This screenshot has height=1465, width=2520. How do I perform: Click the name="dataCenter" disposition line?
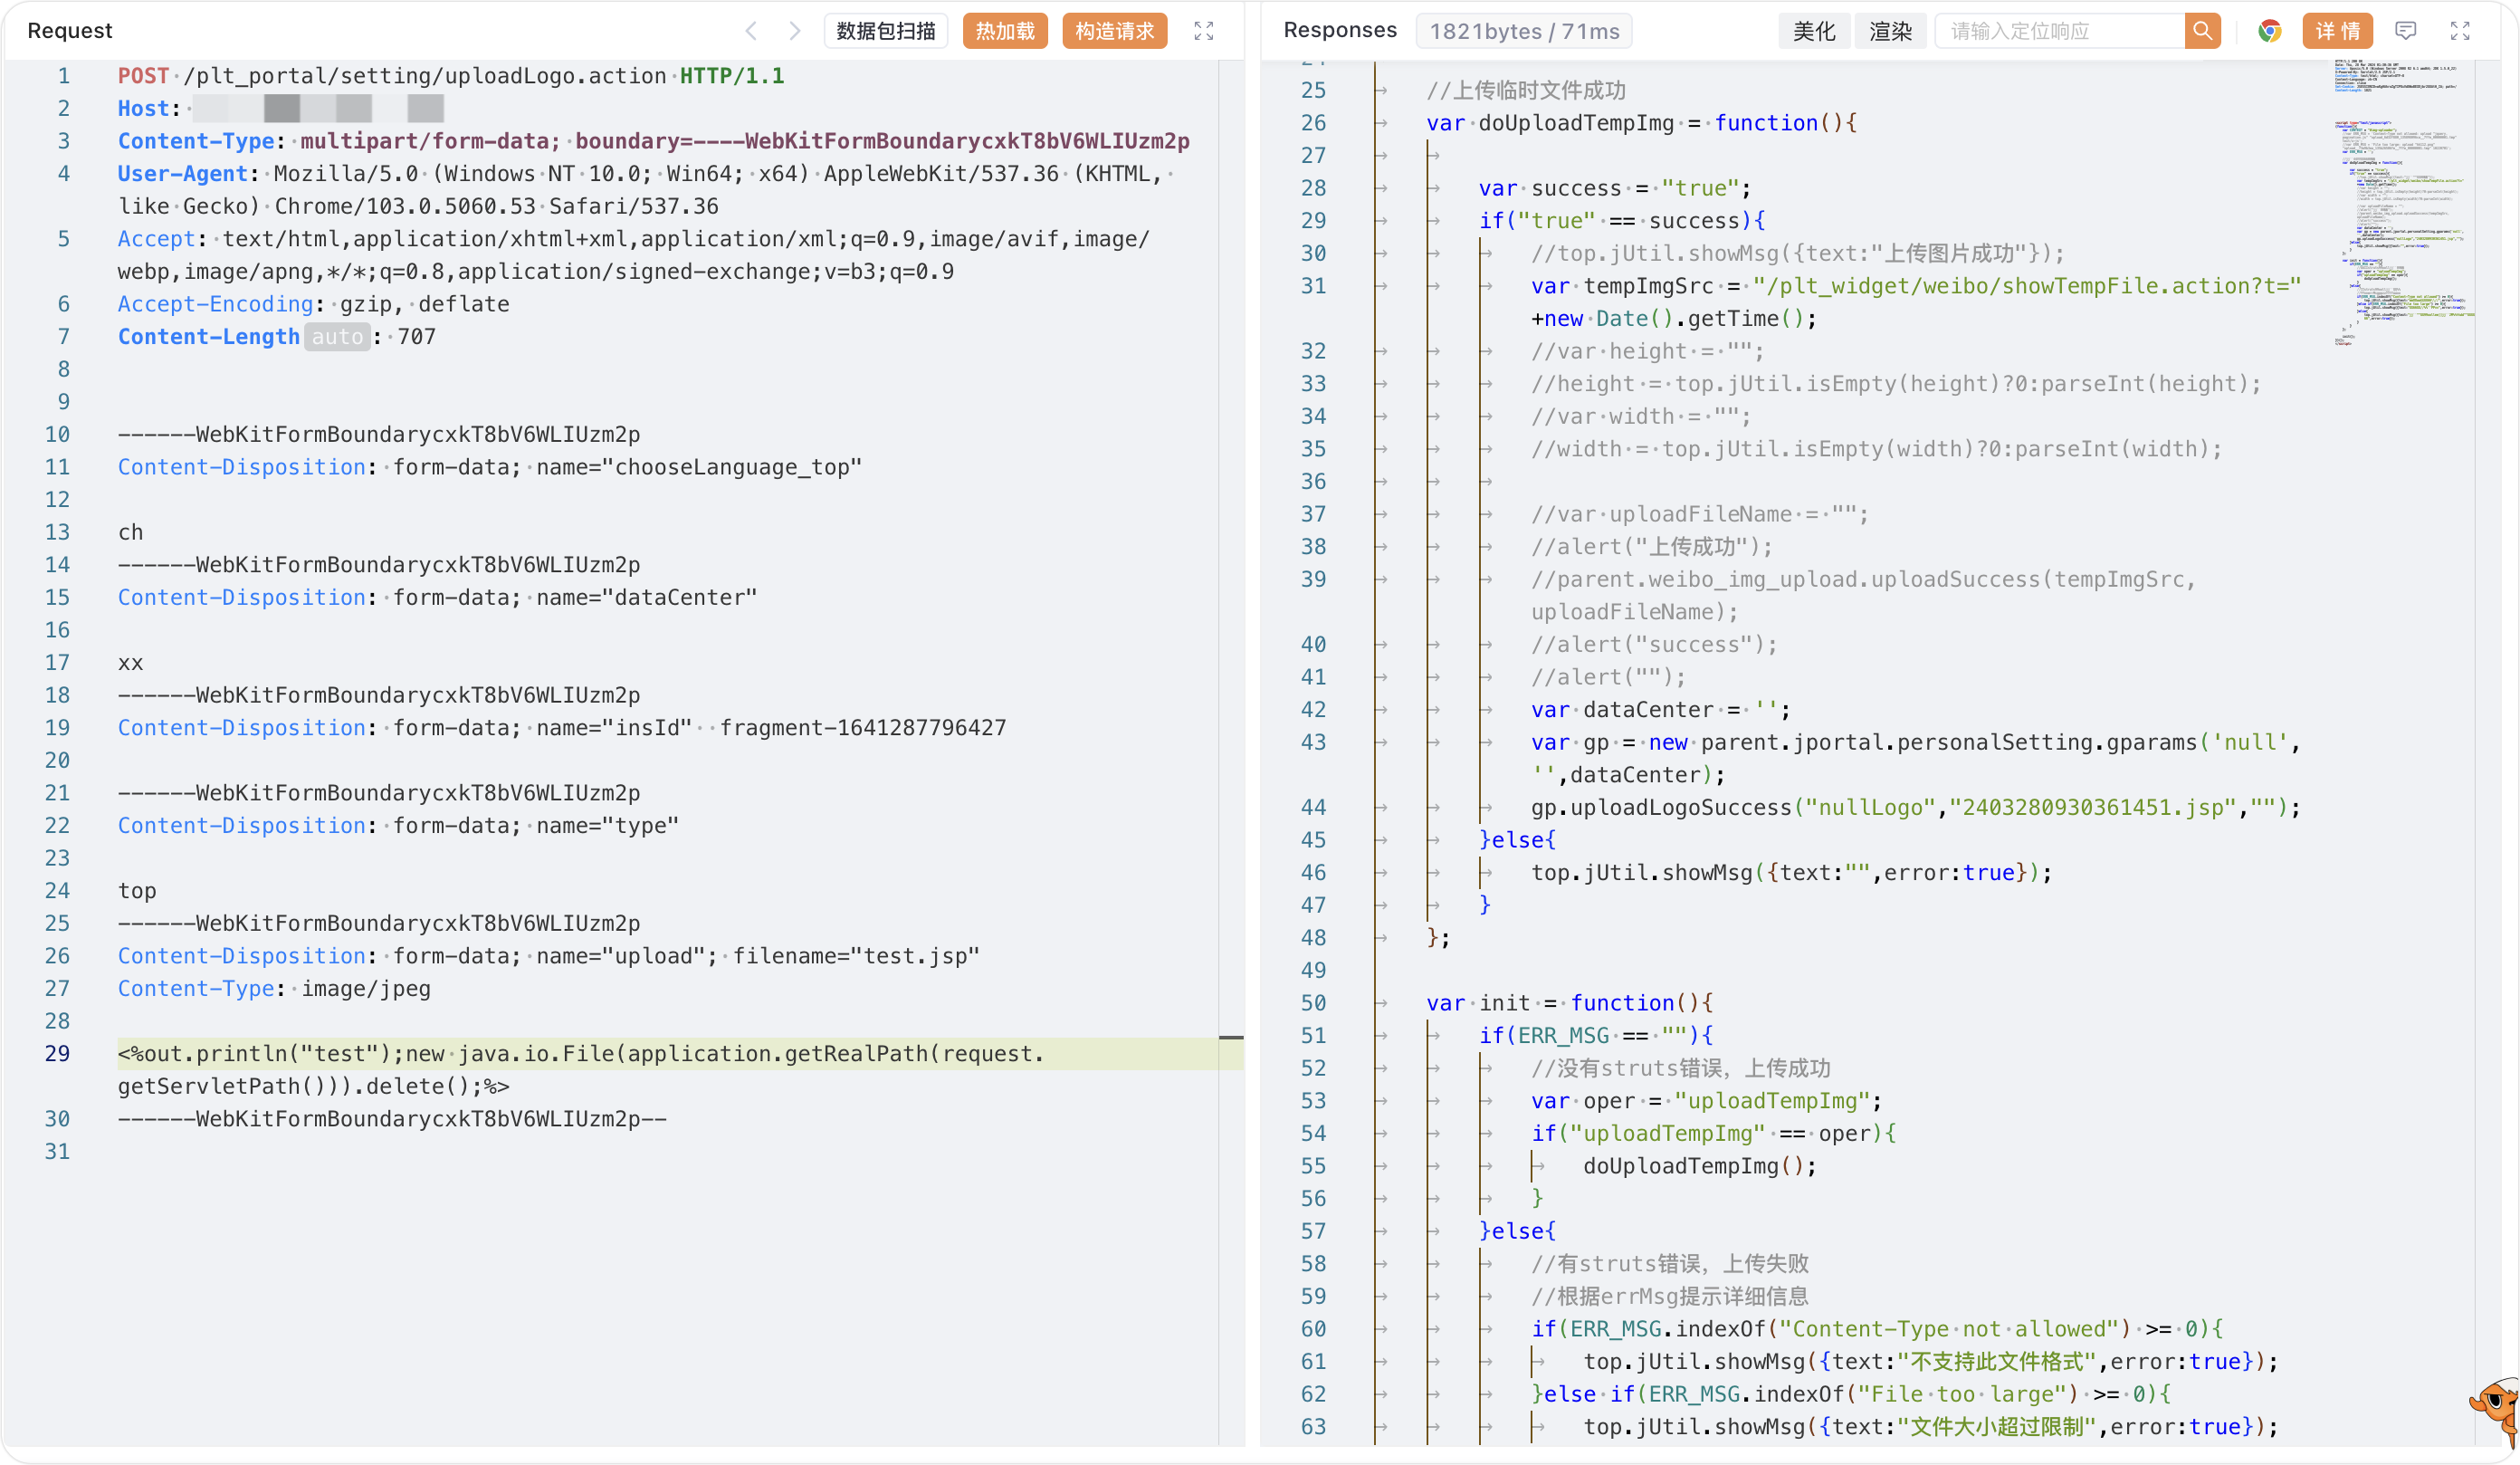pyautogui.click(x=438, y=598)
